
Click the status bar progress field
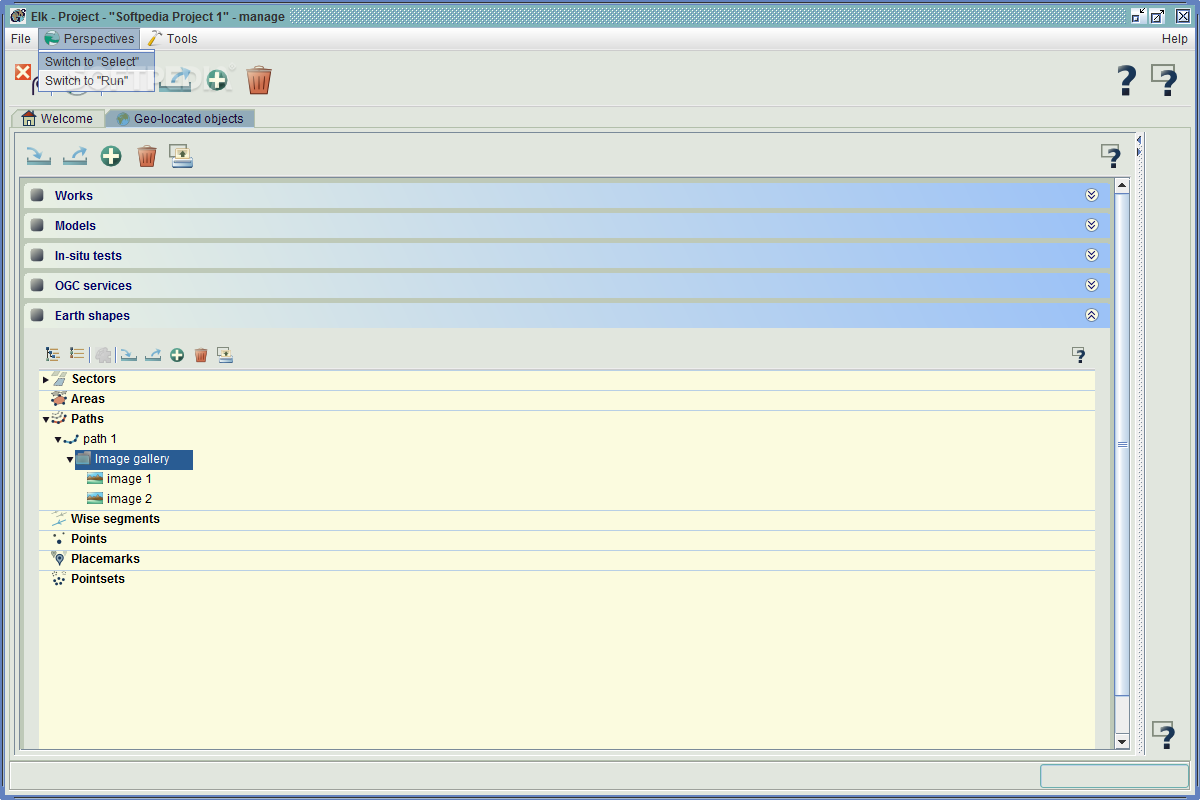(x=1115, y=776)
